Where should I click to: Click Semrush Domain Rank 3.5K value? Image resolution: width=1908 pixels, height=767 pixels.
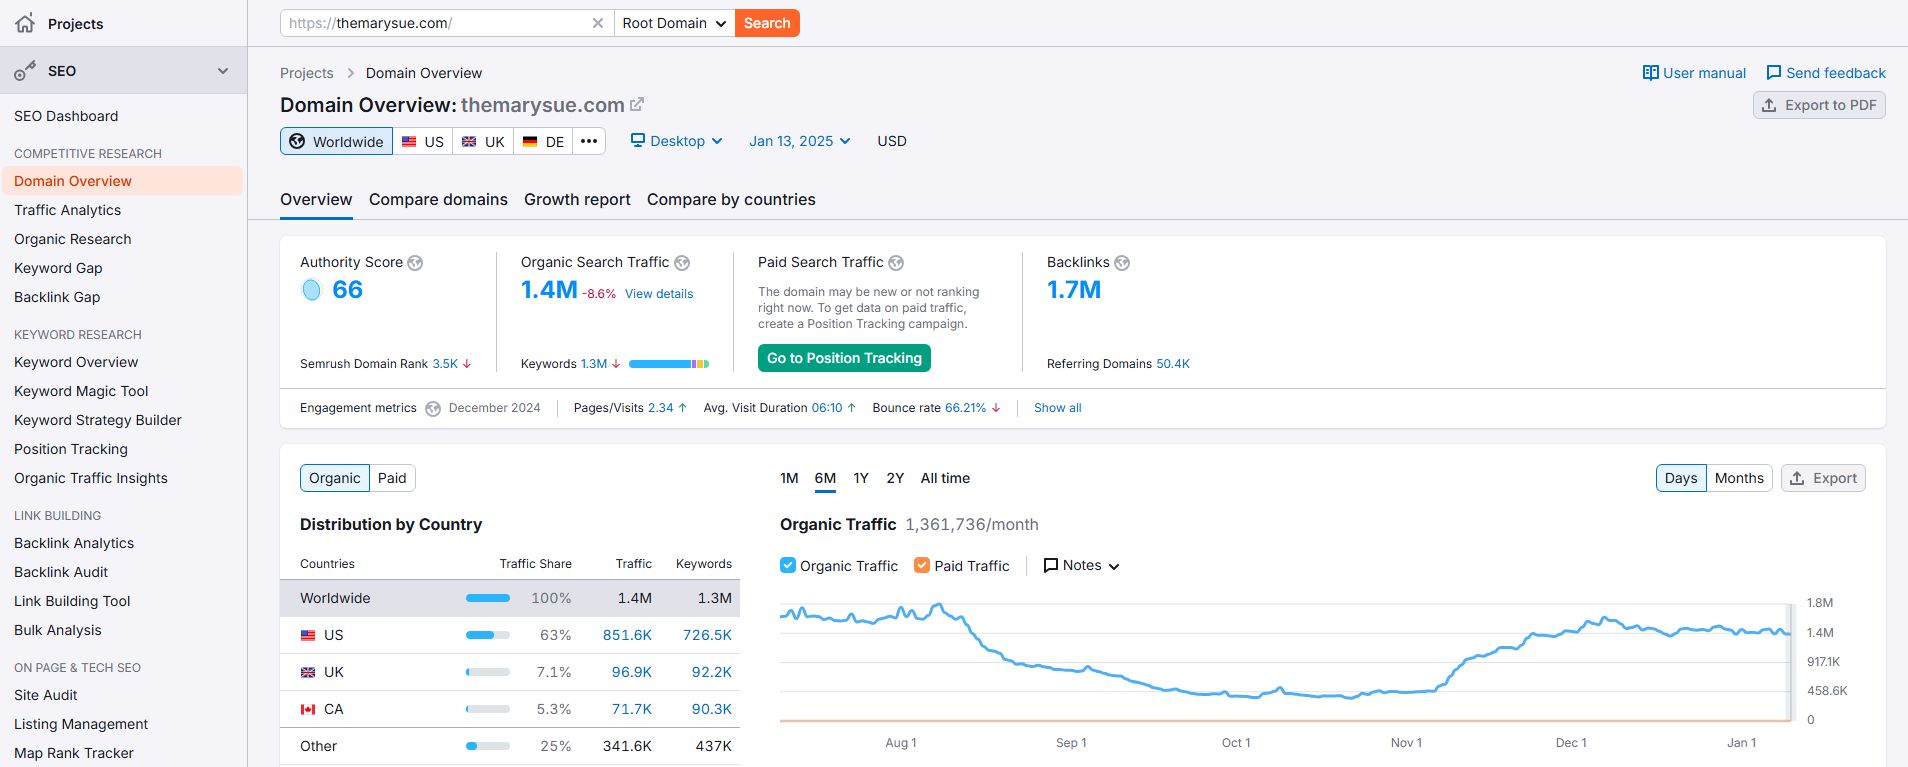(x=445, y=364)
